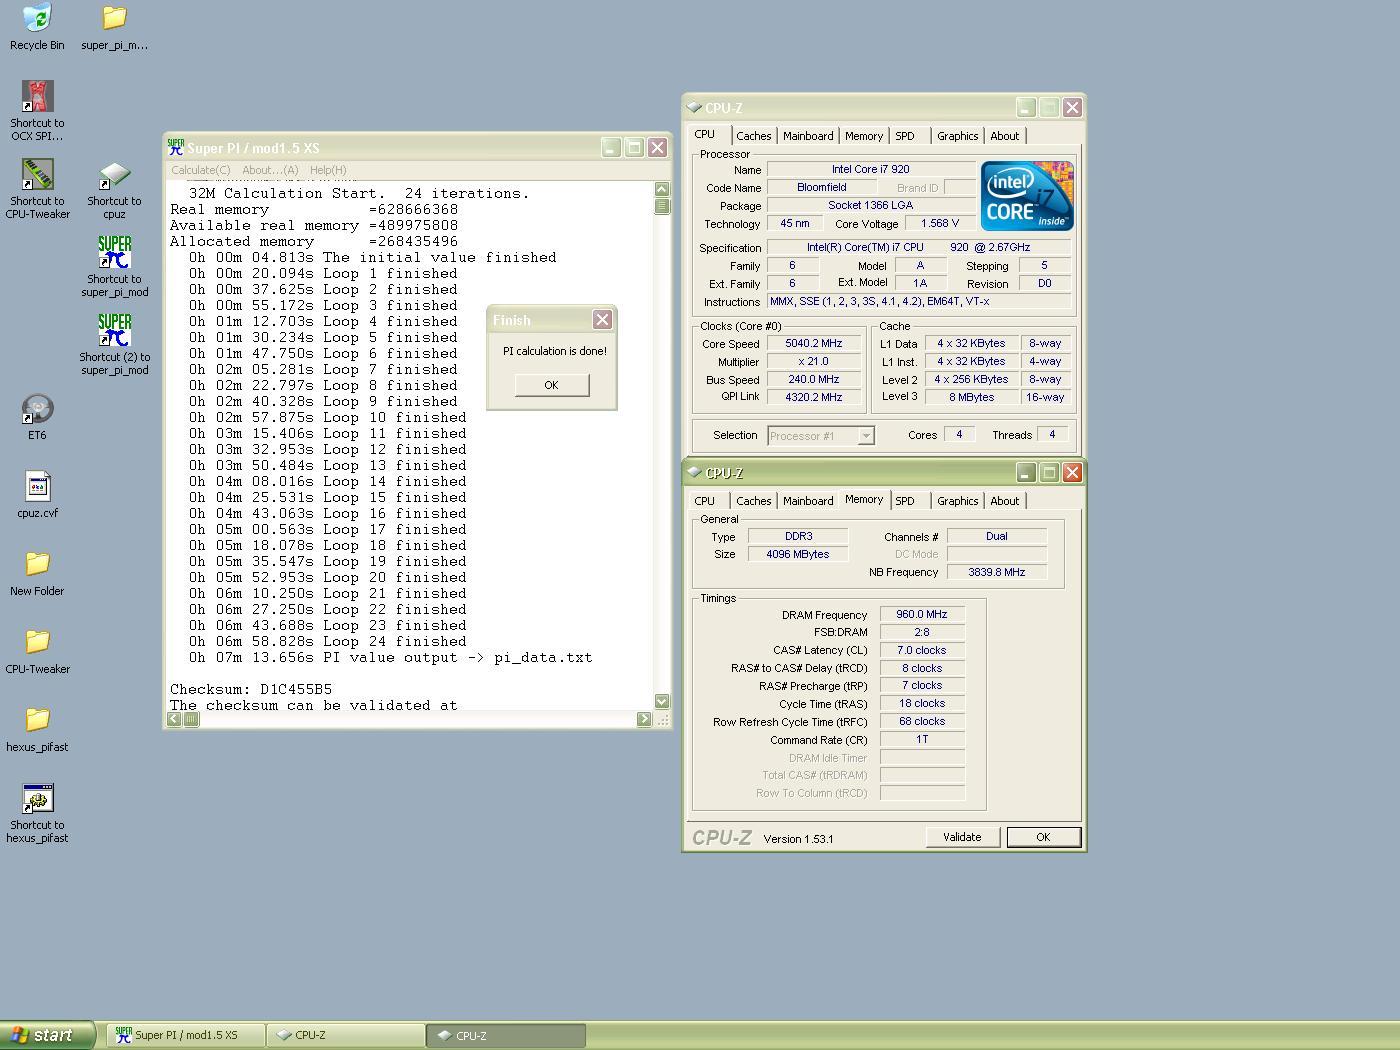Click the DRAM Frequency 960.0 MHz field
Screen dimensions: 1400x1050
point(922,614)
